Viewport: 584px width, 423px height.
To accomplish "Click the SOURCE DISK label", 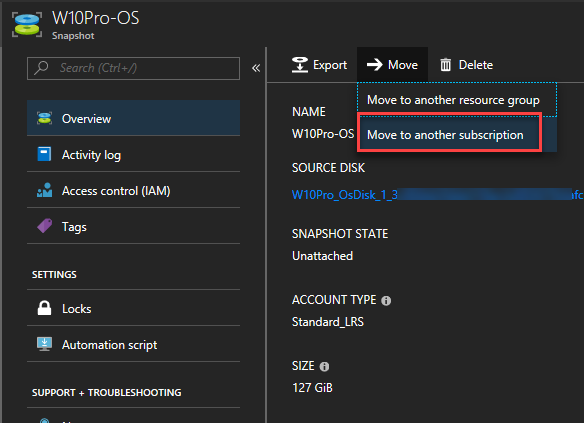I will pyautogui.click(x=328, y=168).
